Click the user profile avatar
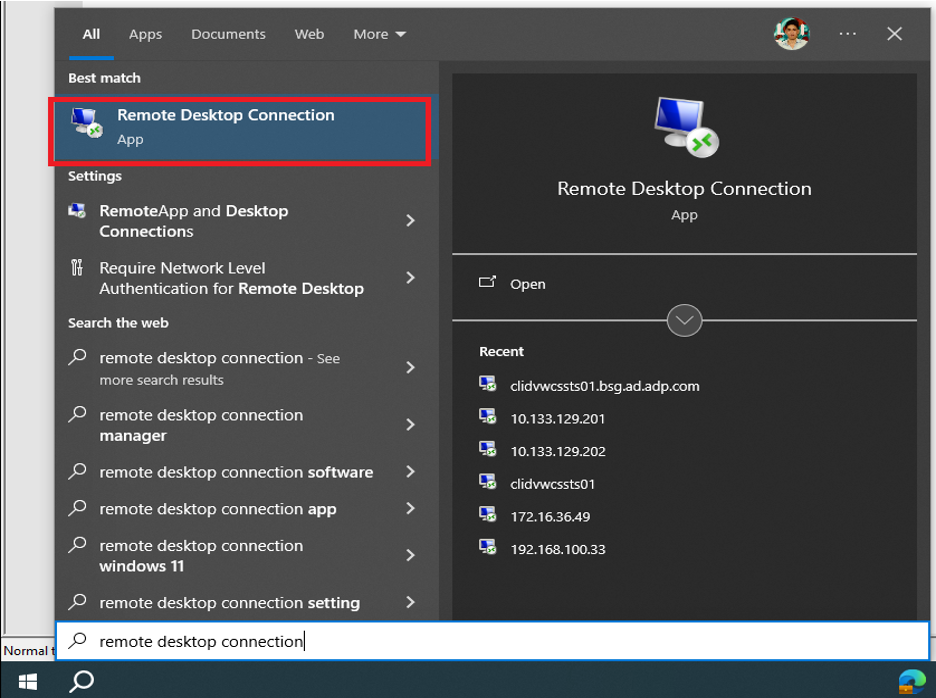Screen dimensions: 936x698 click(792, 33)
